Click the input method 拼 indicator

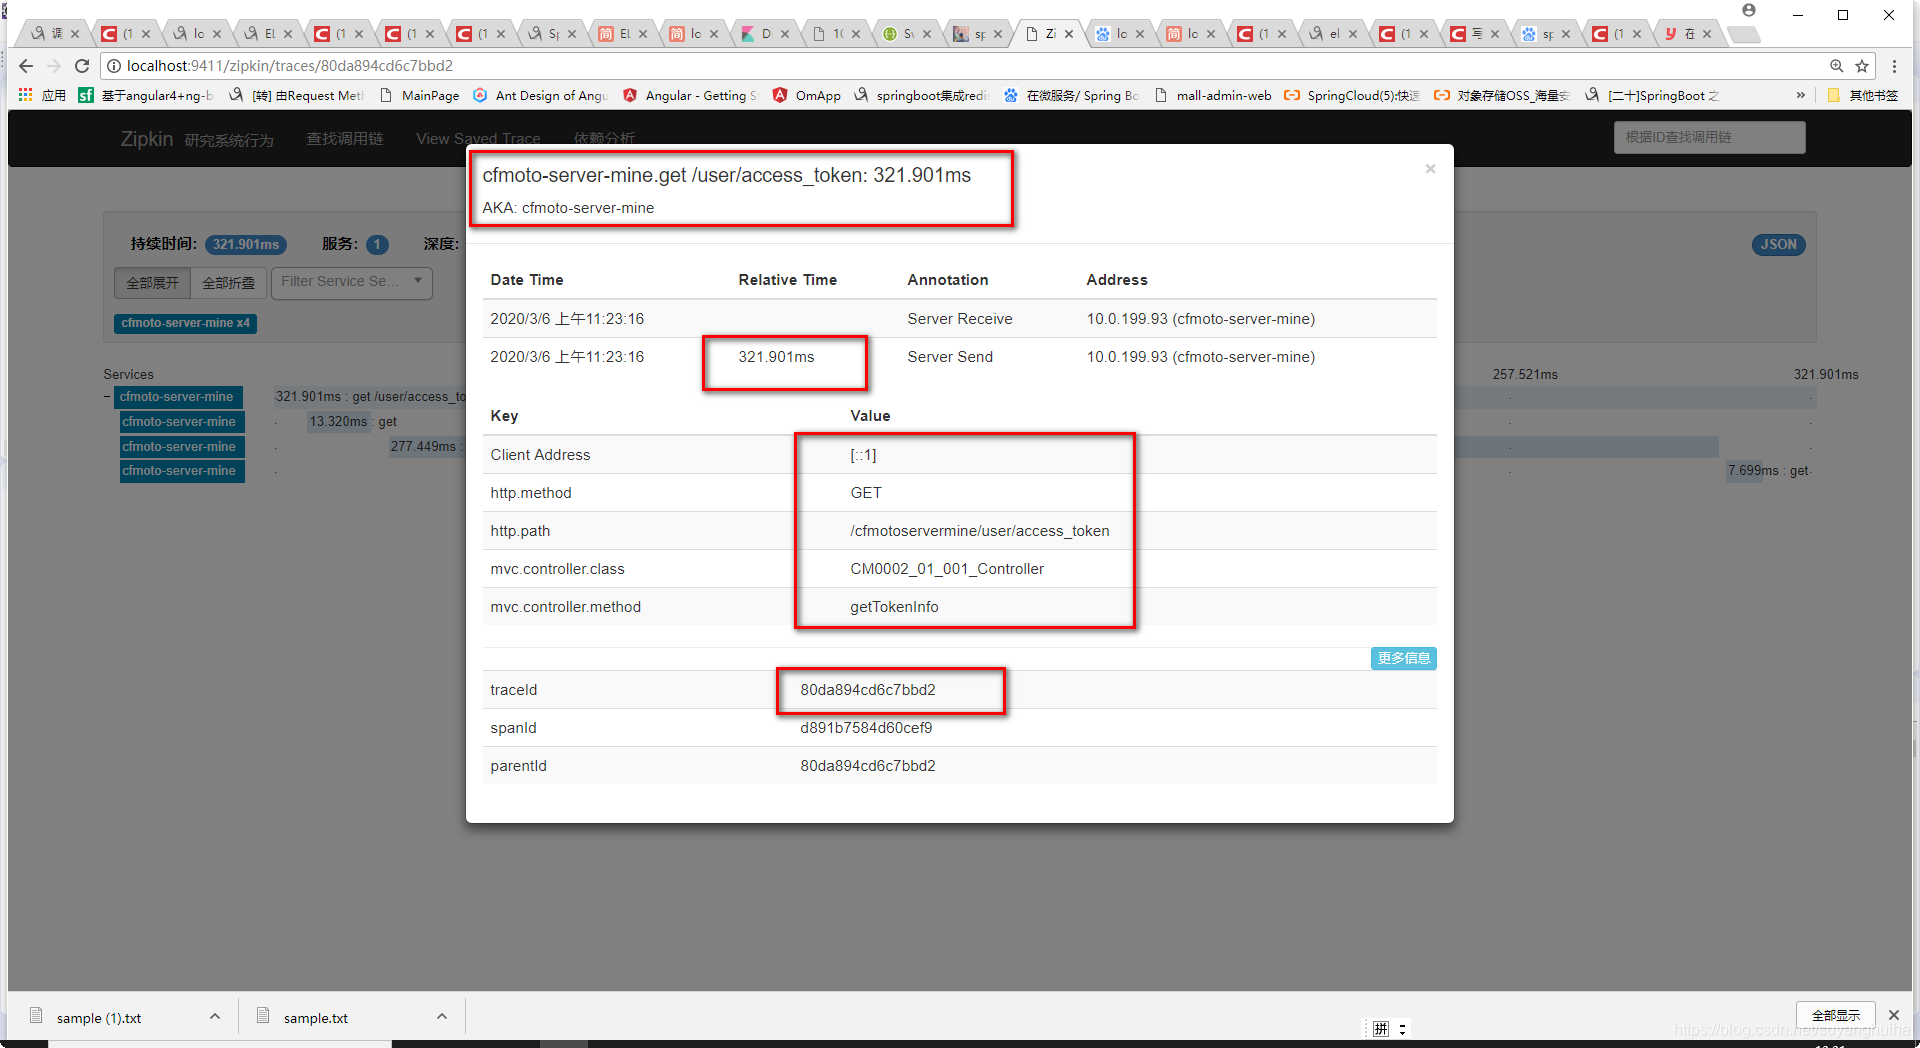coord(1381,1029)
